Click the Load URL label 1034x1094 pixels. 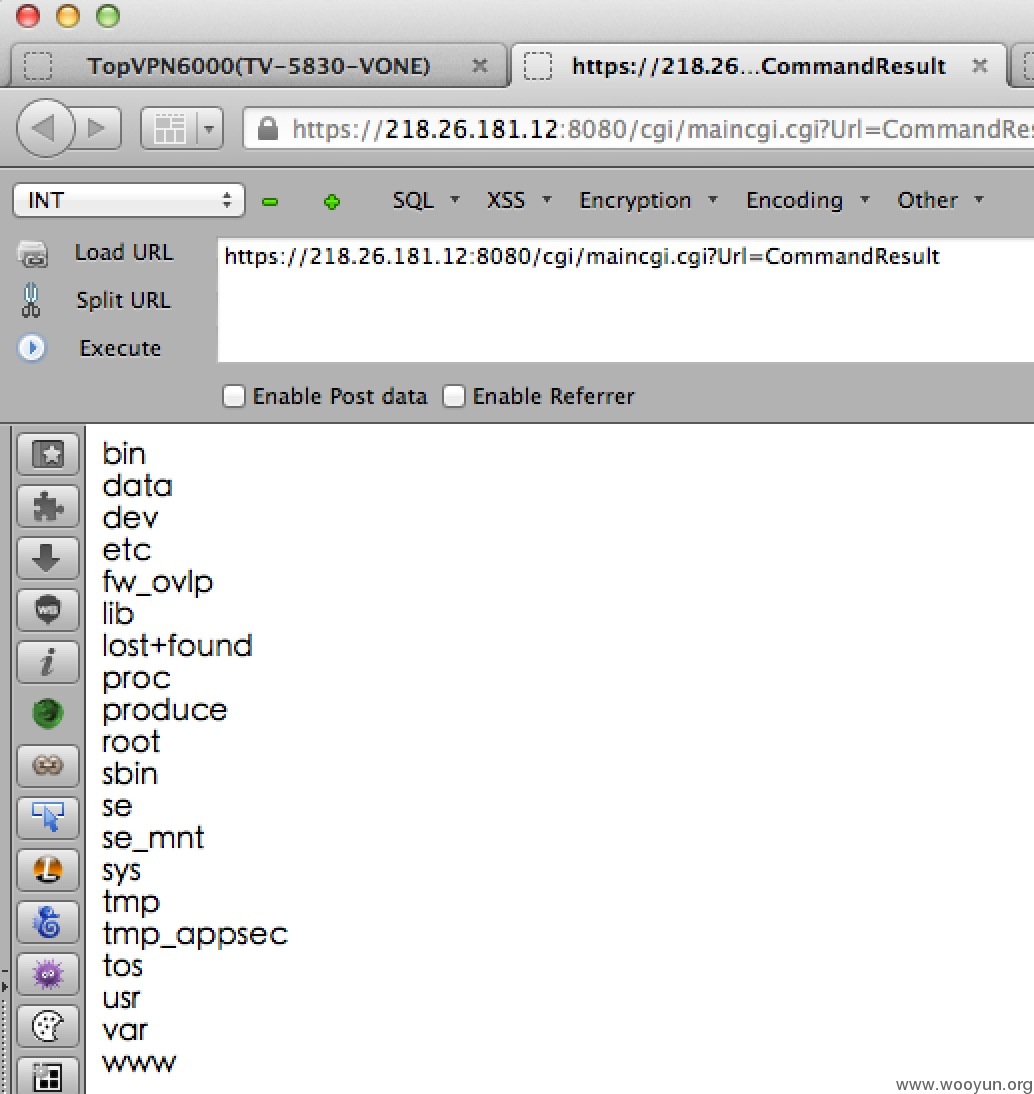coord(124,253)
